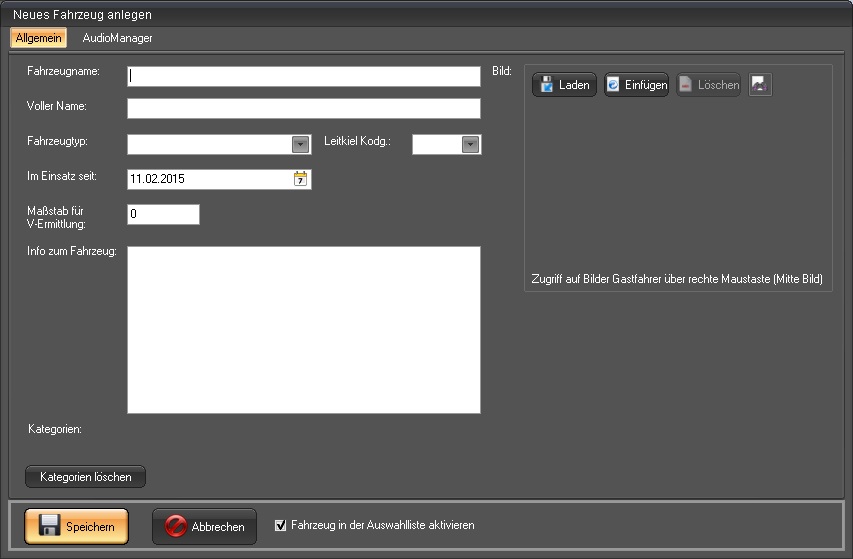Click into the Info zum Fahrzeug text area
Screen dimensions: 853x559
click(304, 330)
